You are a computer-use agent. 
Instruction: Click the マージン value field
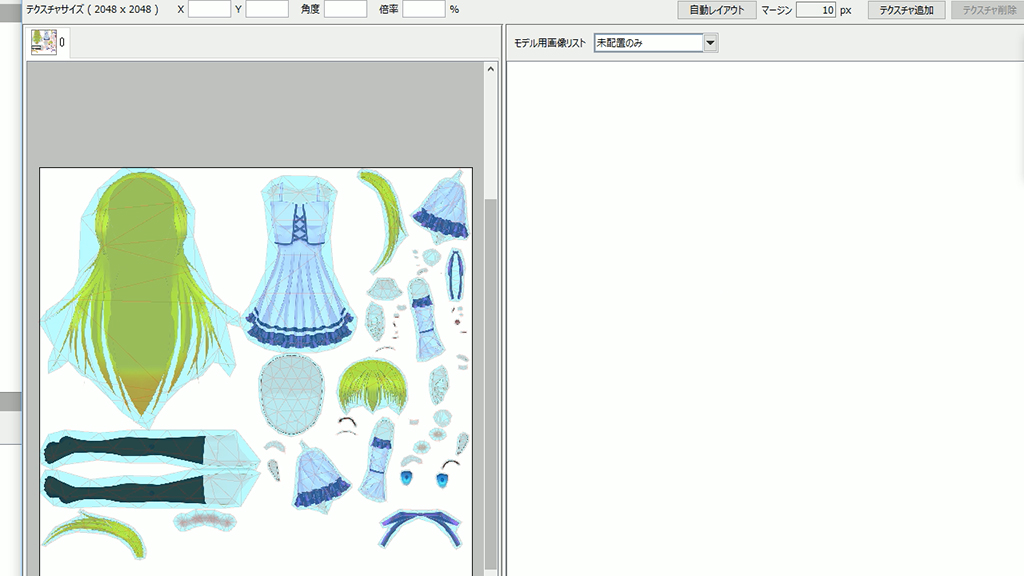pyautogui.click(x=815, y=10)
